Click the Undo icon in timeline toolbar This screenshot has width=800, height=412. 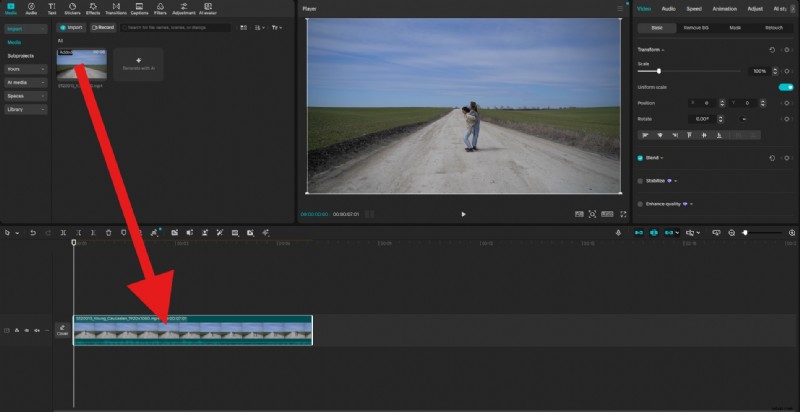pos(33,233)
